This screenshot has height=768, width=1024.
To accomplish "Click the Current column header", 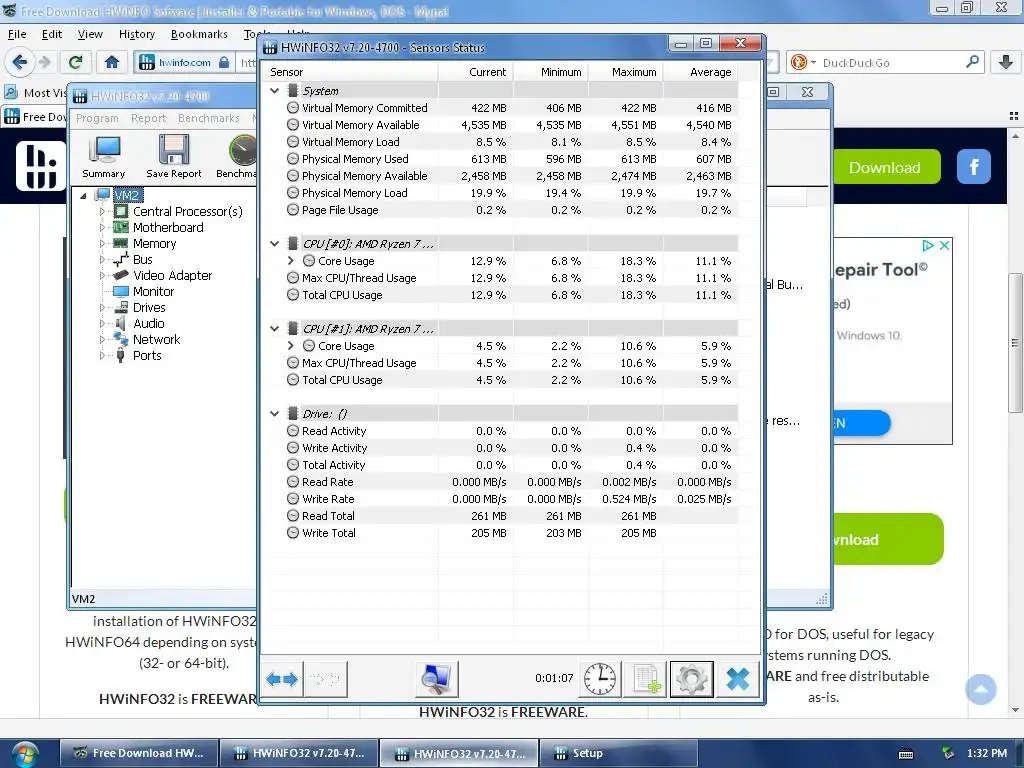I will (475, 72).
